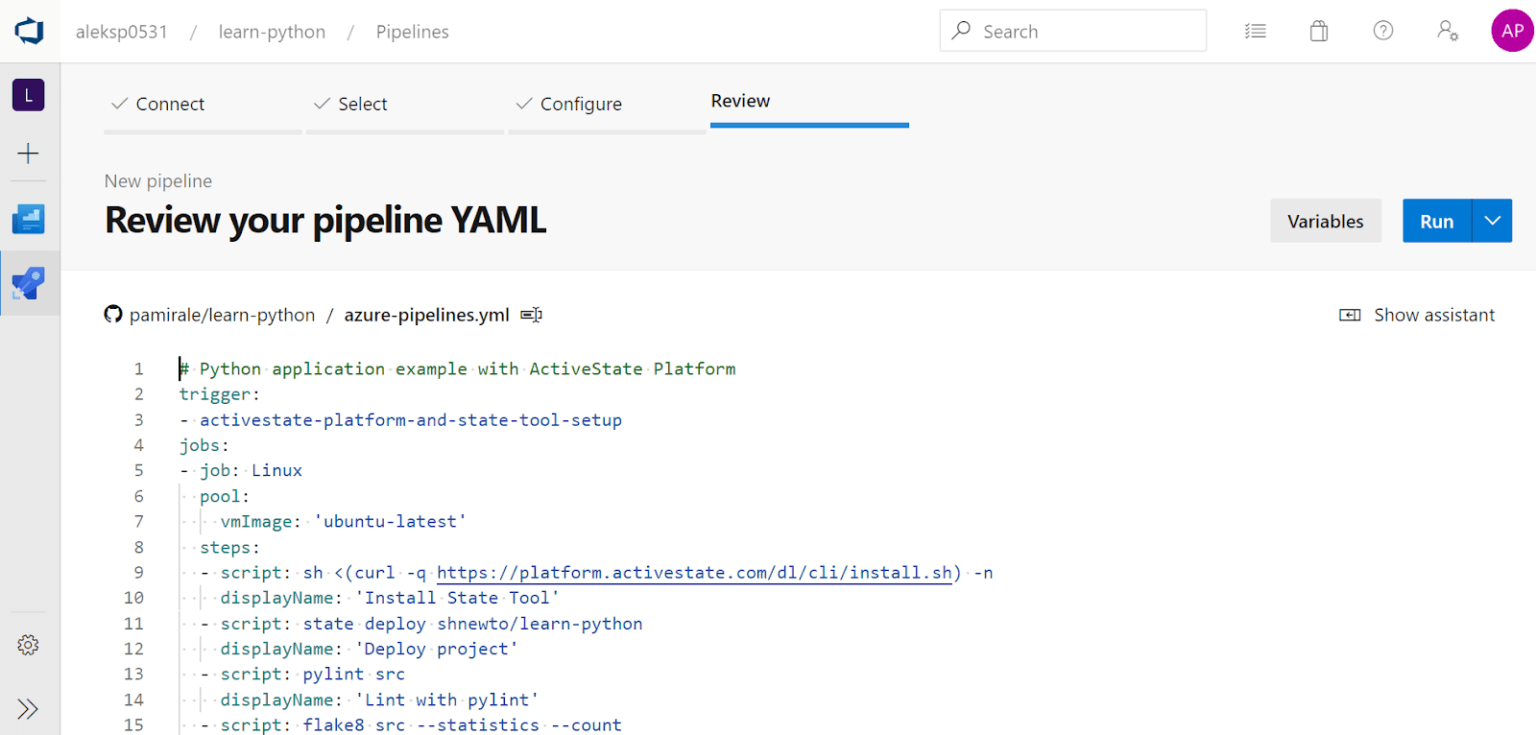Open the Variables dialog
Screen dimensions: 1536x735
[x=1326, y=220]
